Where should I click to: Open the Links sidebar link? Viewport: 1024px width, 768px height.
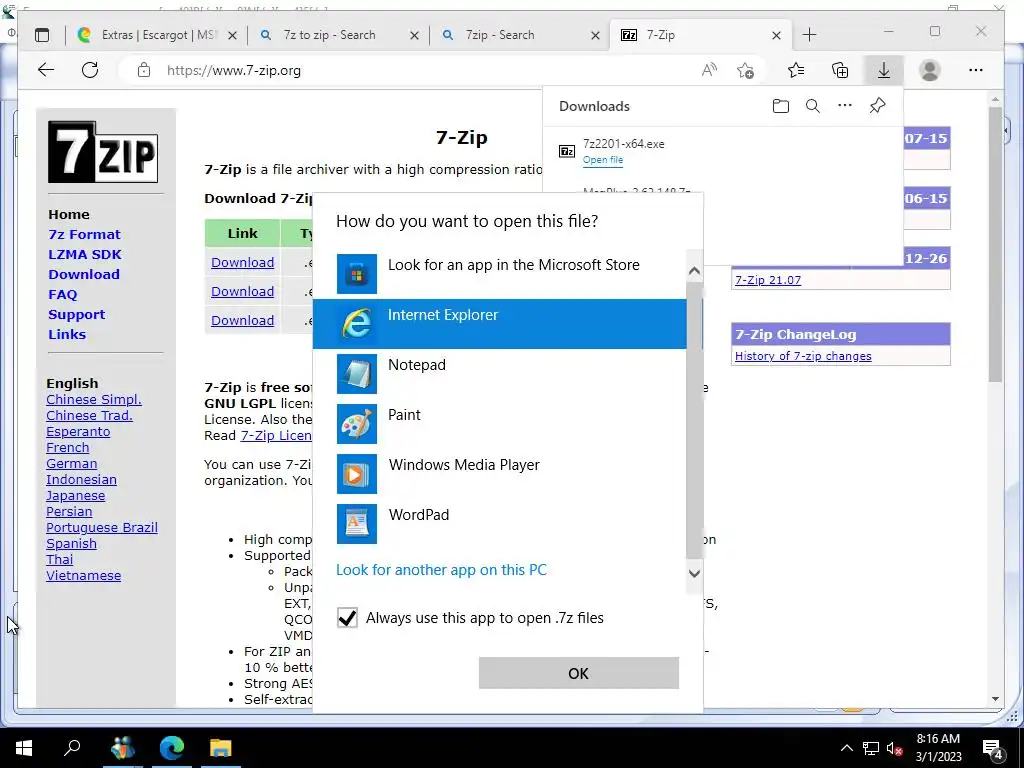tap(67, 334)
